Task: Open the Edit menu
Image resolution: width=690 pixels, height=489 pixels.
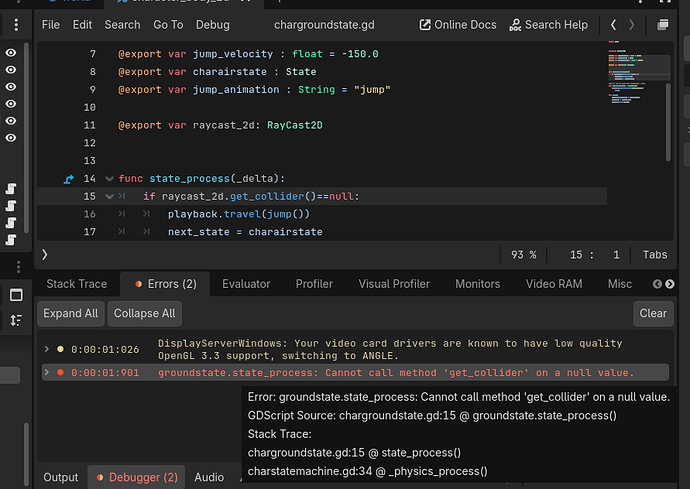Action: click(82, 25)
